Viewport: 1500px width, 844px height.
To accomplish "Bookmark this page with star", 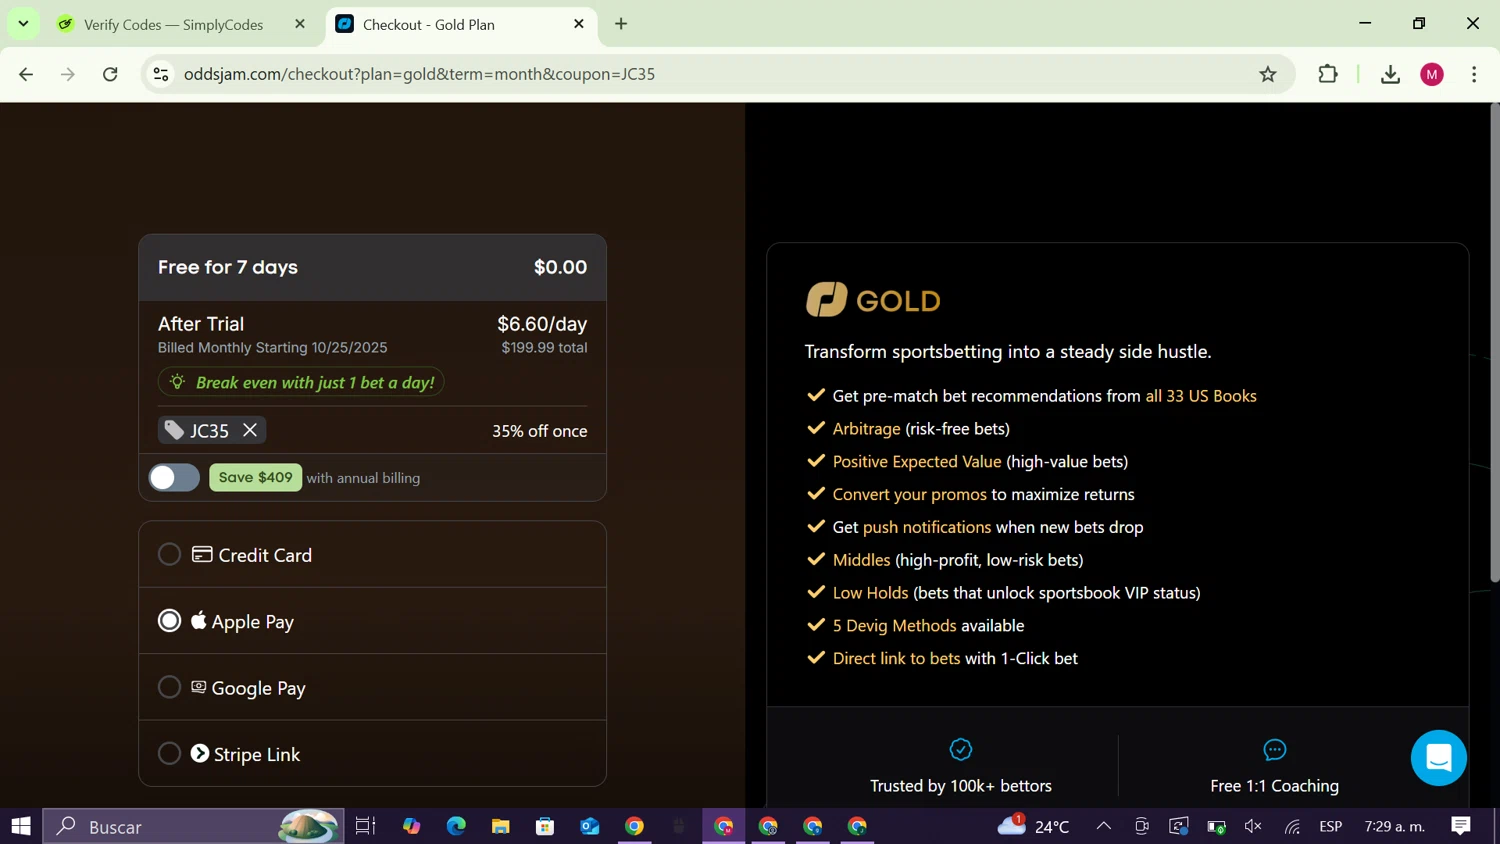I will coord(1268,74).
